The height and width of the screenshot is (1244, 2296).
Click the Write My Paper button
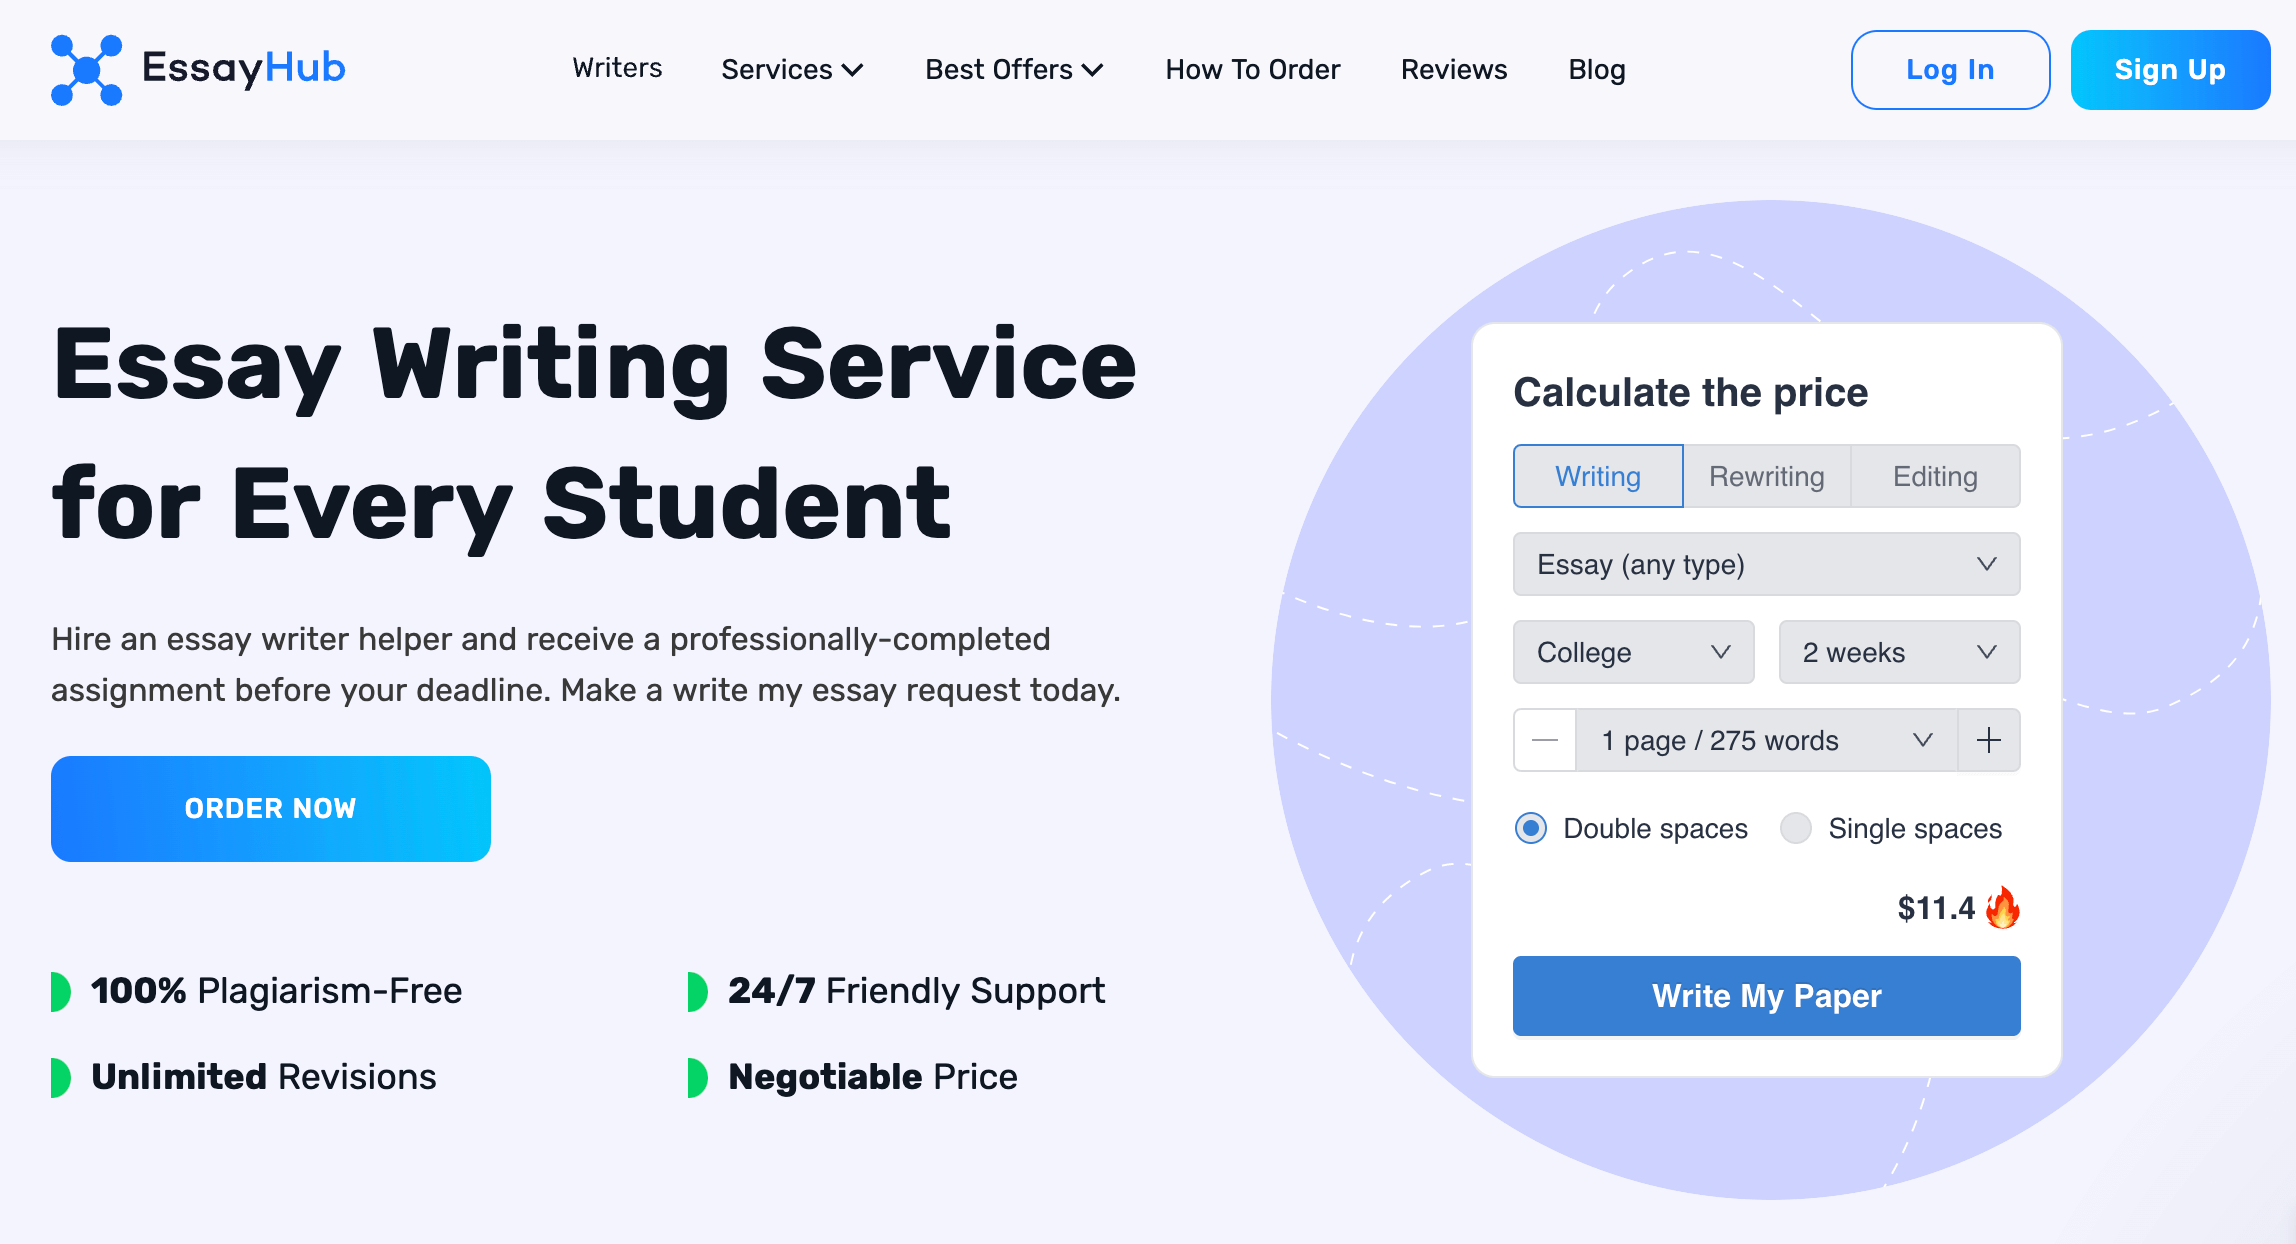pyautogui.click(x=1766, y=996)
